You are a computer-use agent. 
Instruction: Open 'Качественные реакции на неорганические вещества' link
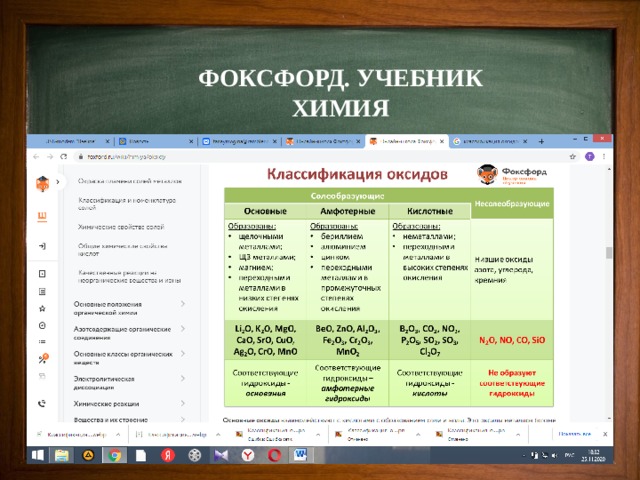(x=129, y=277)
